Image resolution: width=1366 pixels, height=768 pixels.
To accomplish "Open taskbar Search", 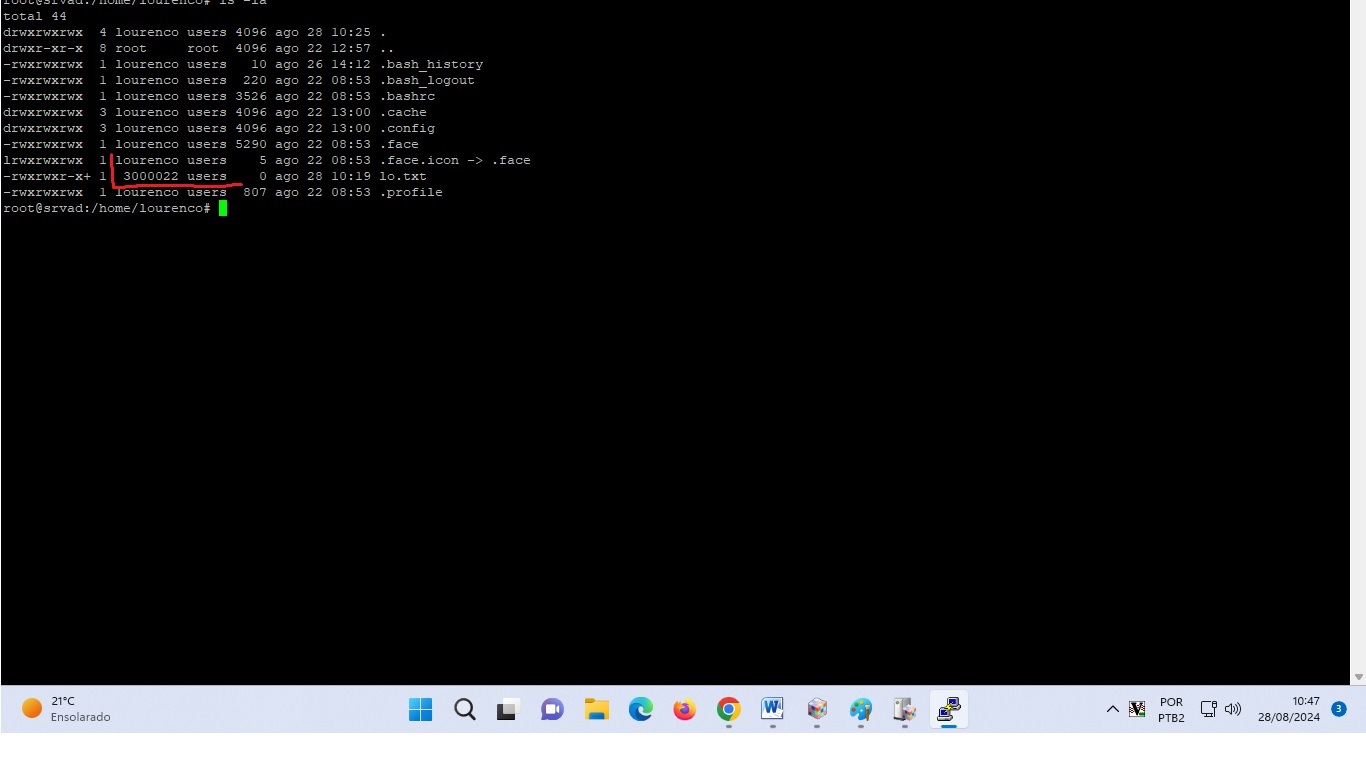I will (x=465, y=709).
